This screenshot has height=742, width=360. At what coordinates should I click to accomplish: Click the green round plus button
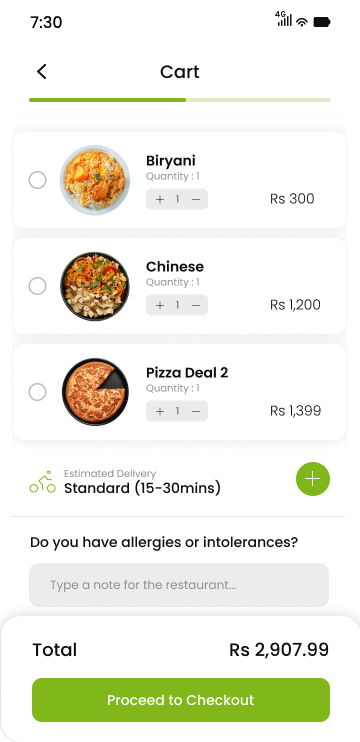pos(313,479)
